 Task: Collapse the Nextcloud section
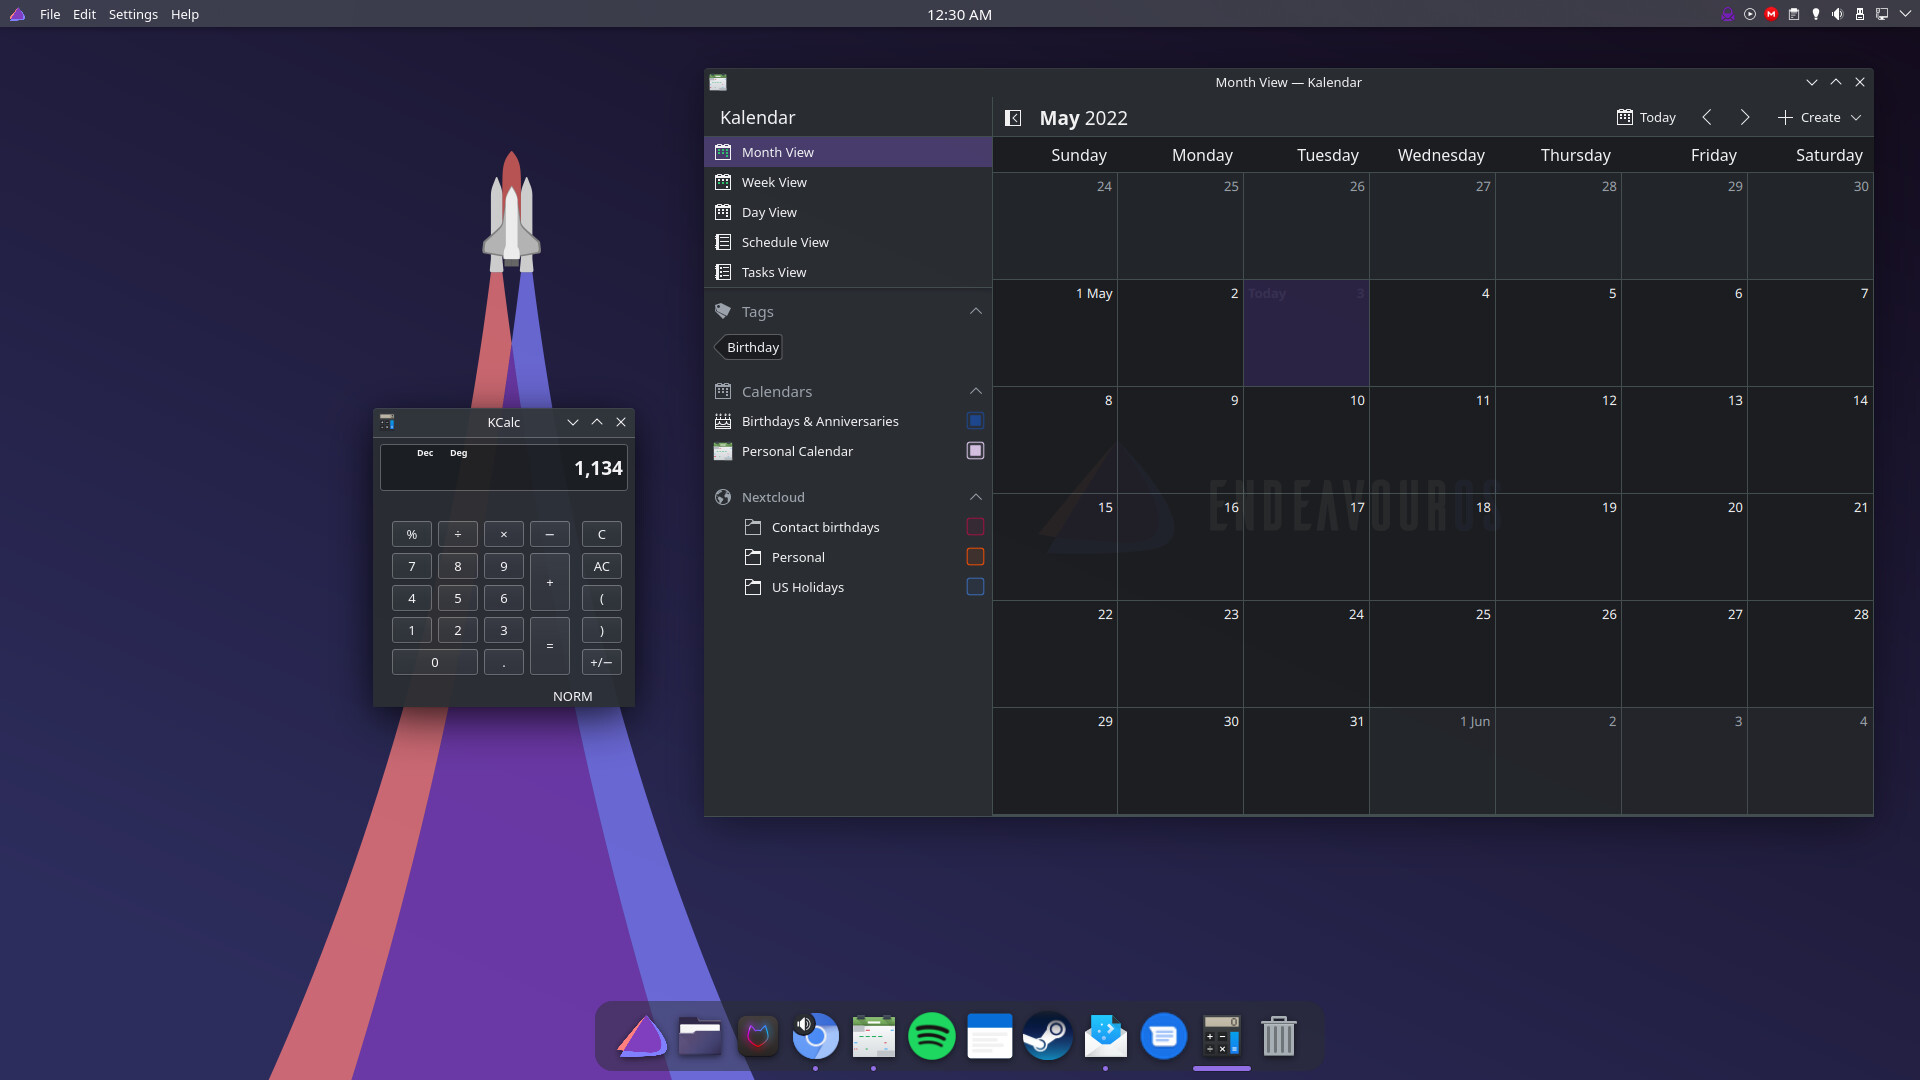(x=975, y=497)
